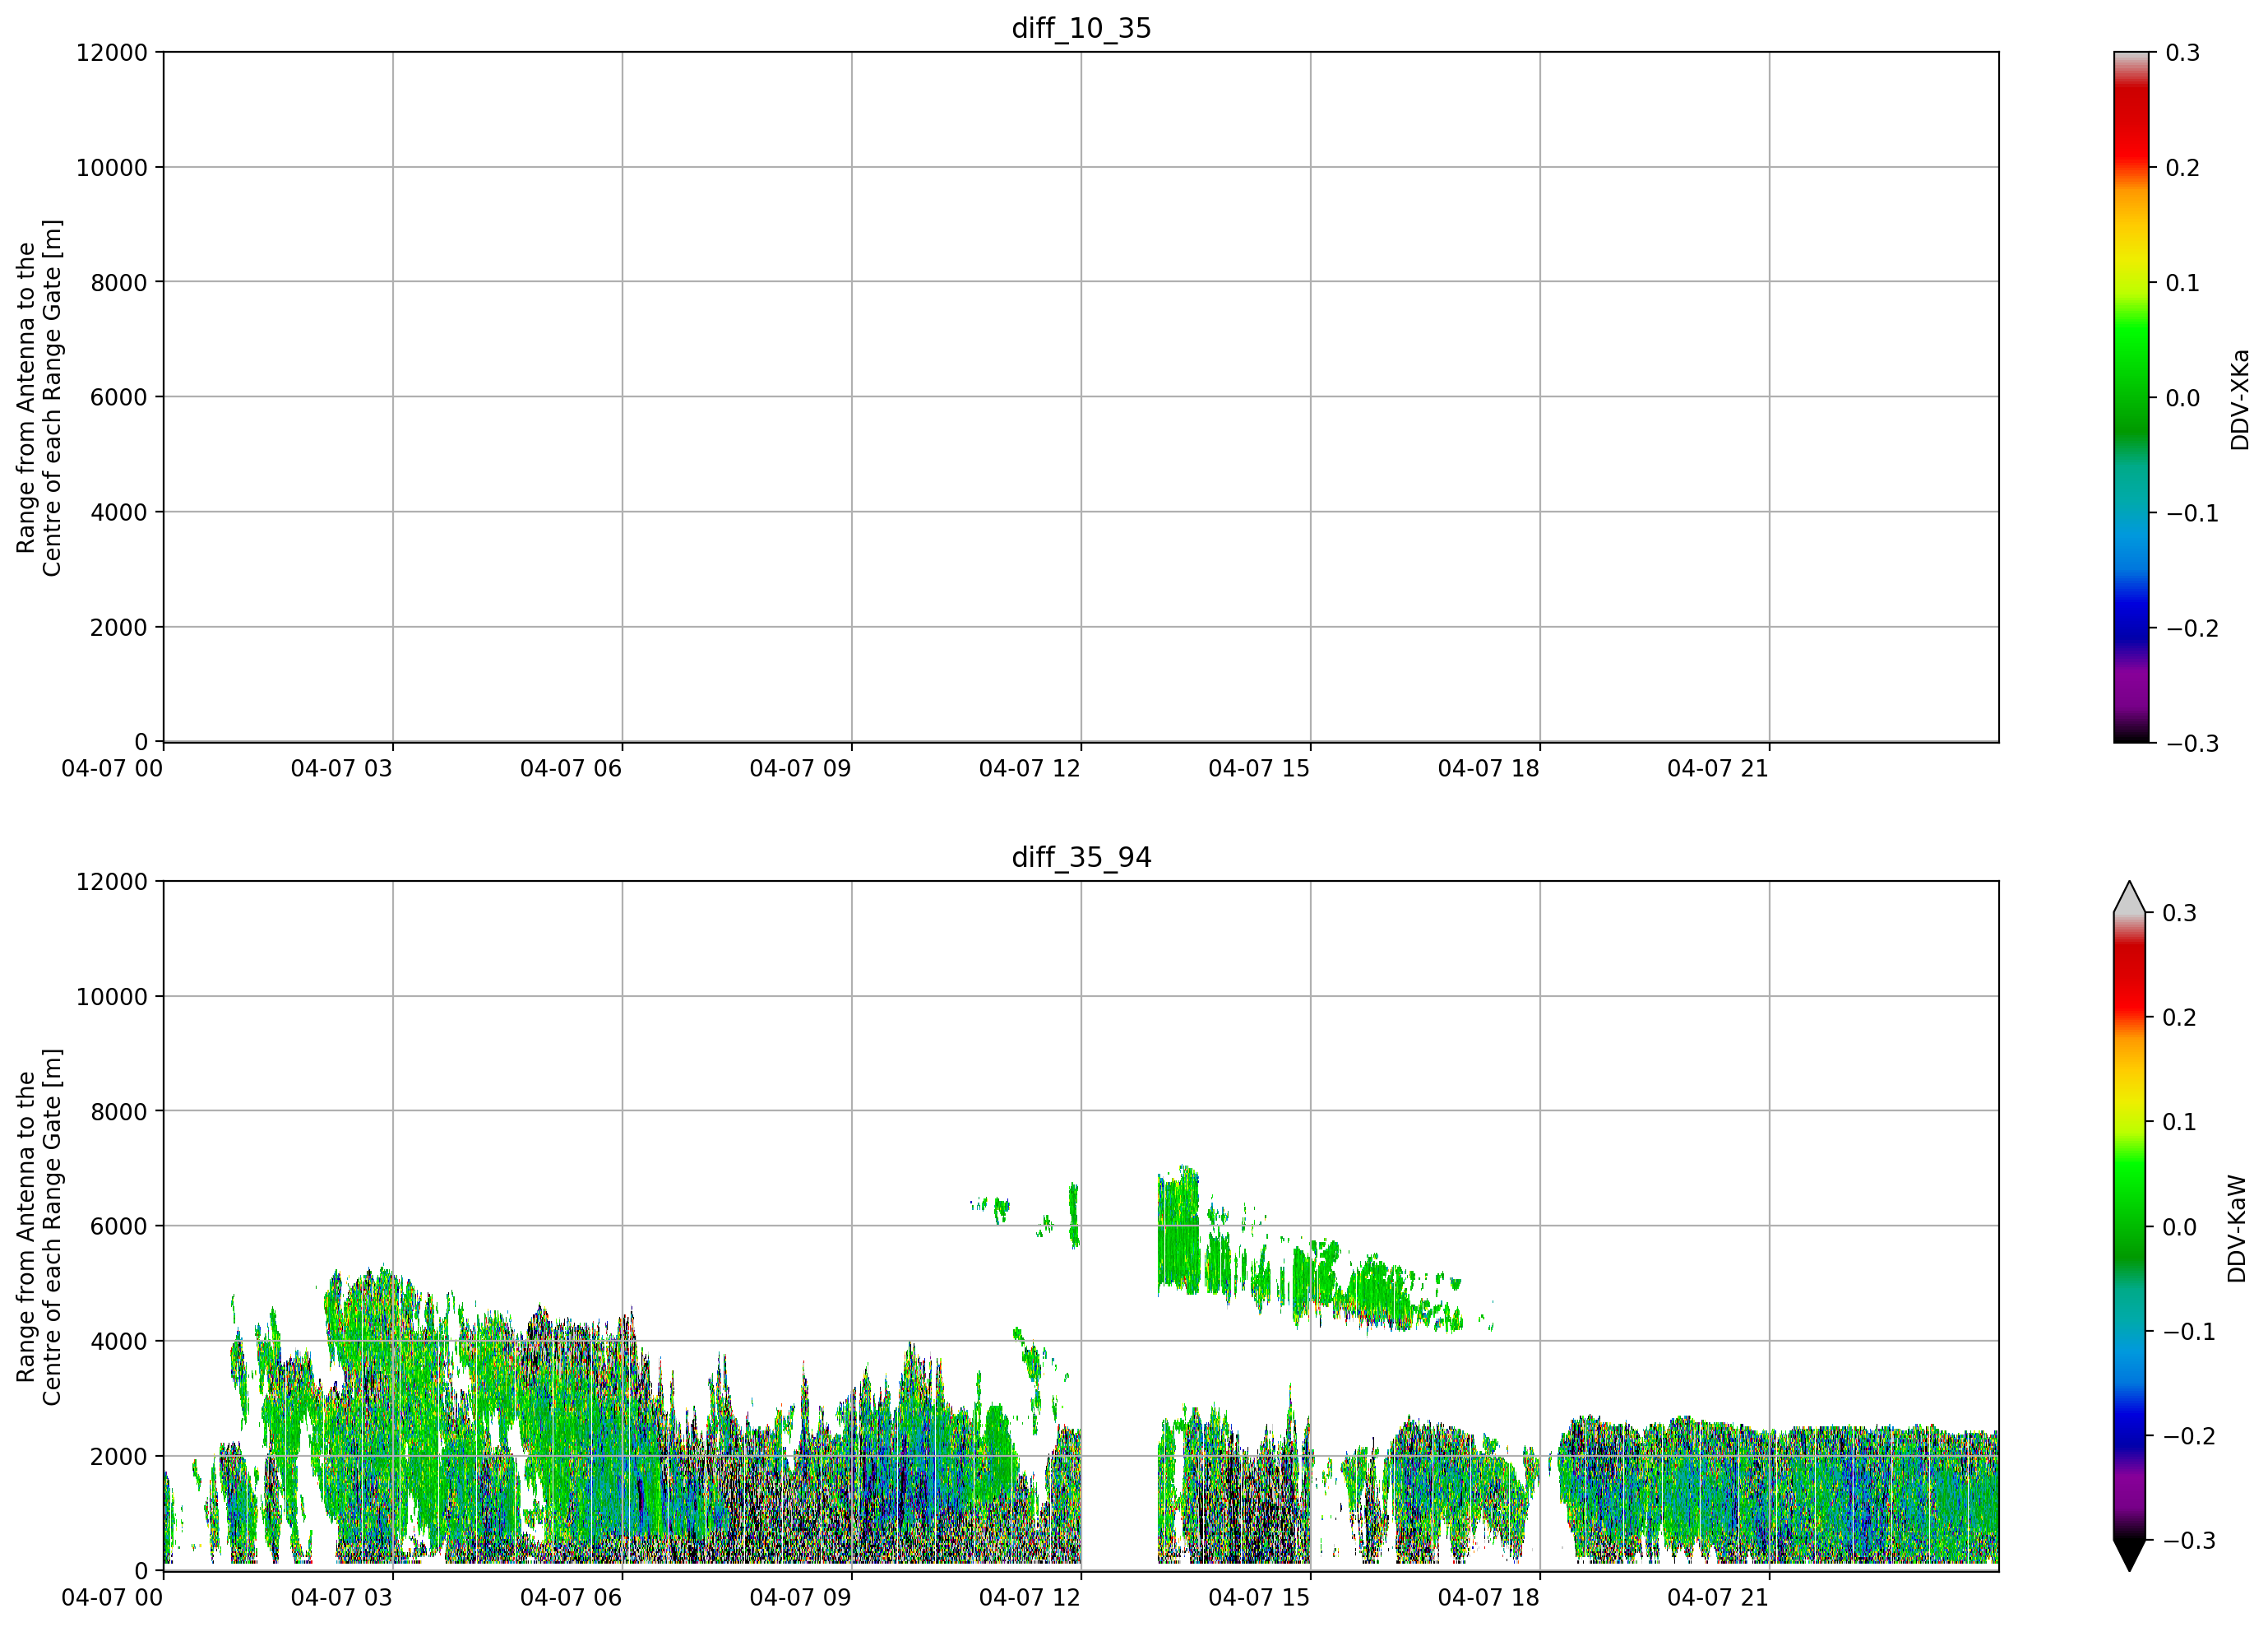The height and width of the screenshot is (1627, 2268).
Task: Click the 04-07 06 x-tick of diff_10_35 plot
Action: (x=571, y=768)
